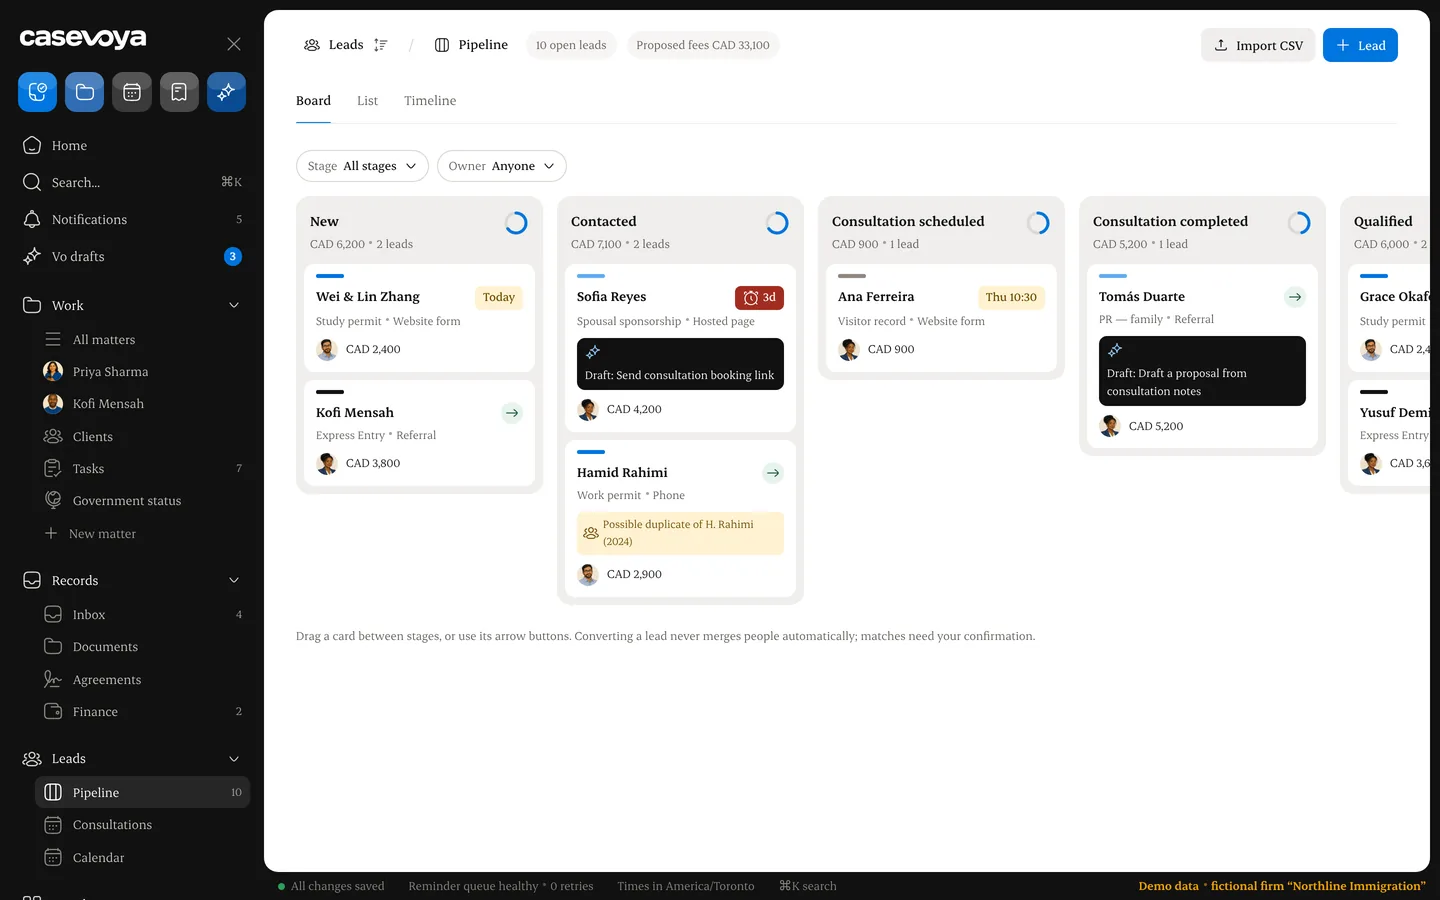Click the bell icon next to Notifications
The width and height of the screenshot is (1440, 900).
(32, 219)
